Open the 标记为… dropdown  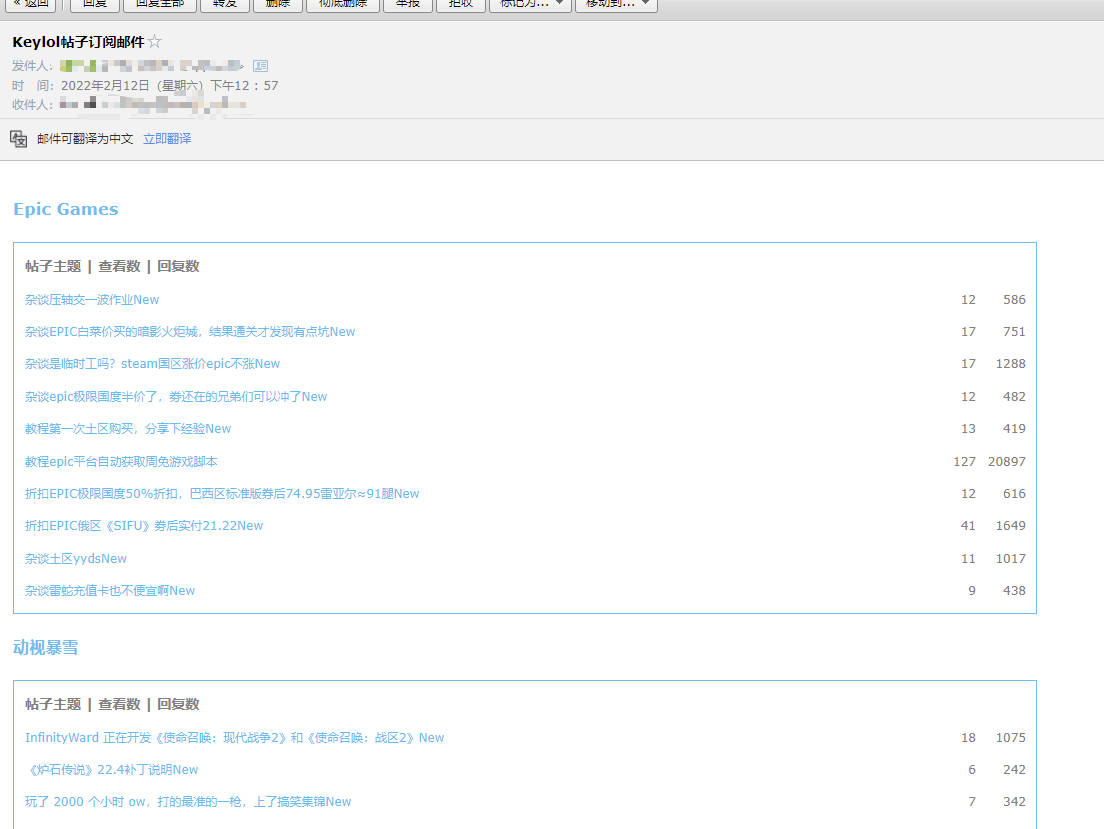pyautogui.click(x=530, y=4)
